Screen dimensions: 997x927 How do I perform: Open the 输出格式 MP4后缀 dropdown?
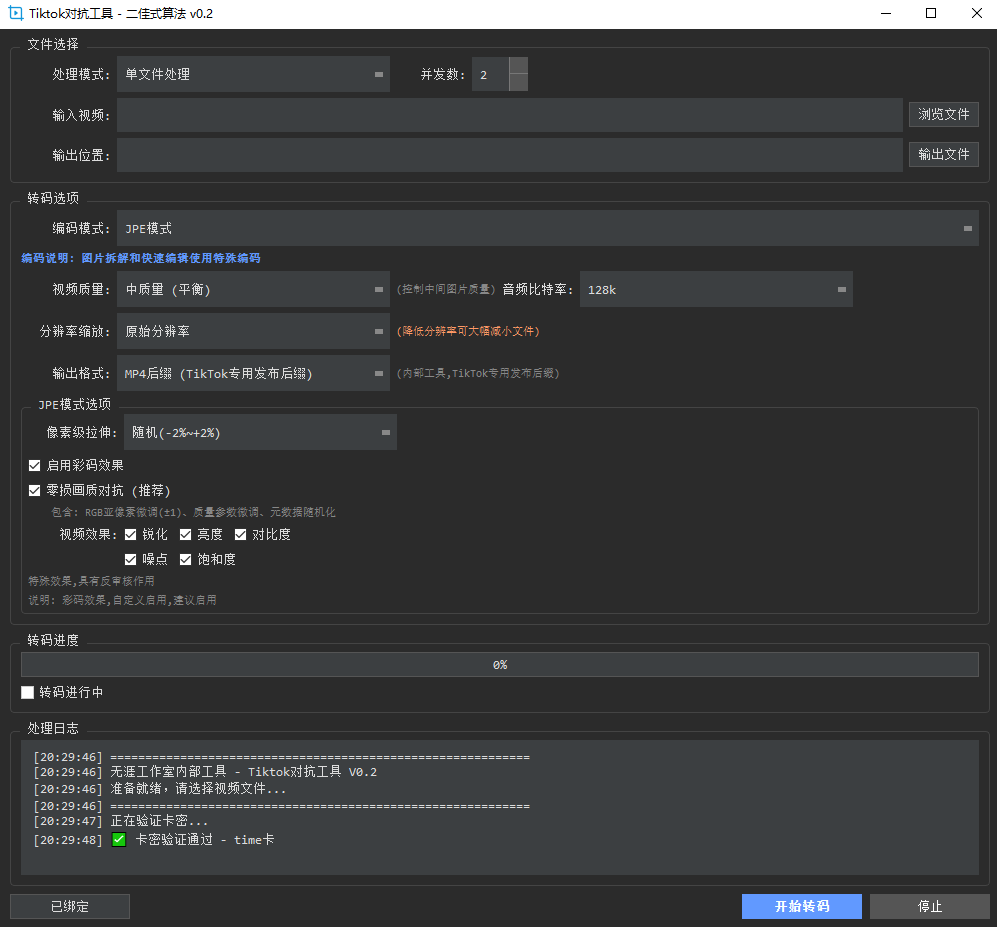coord(253,374)
